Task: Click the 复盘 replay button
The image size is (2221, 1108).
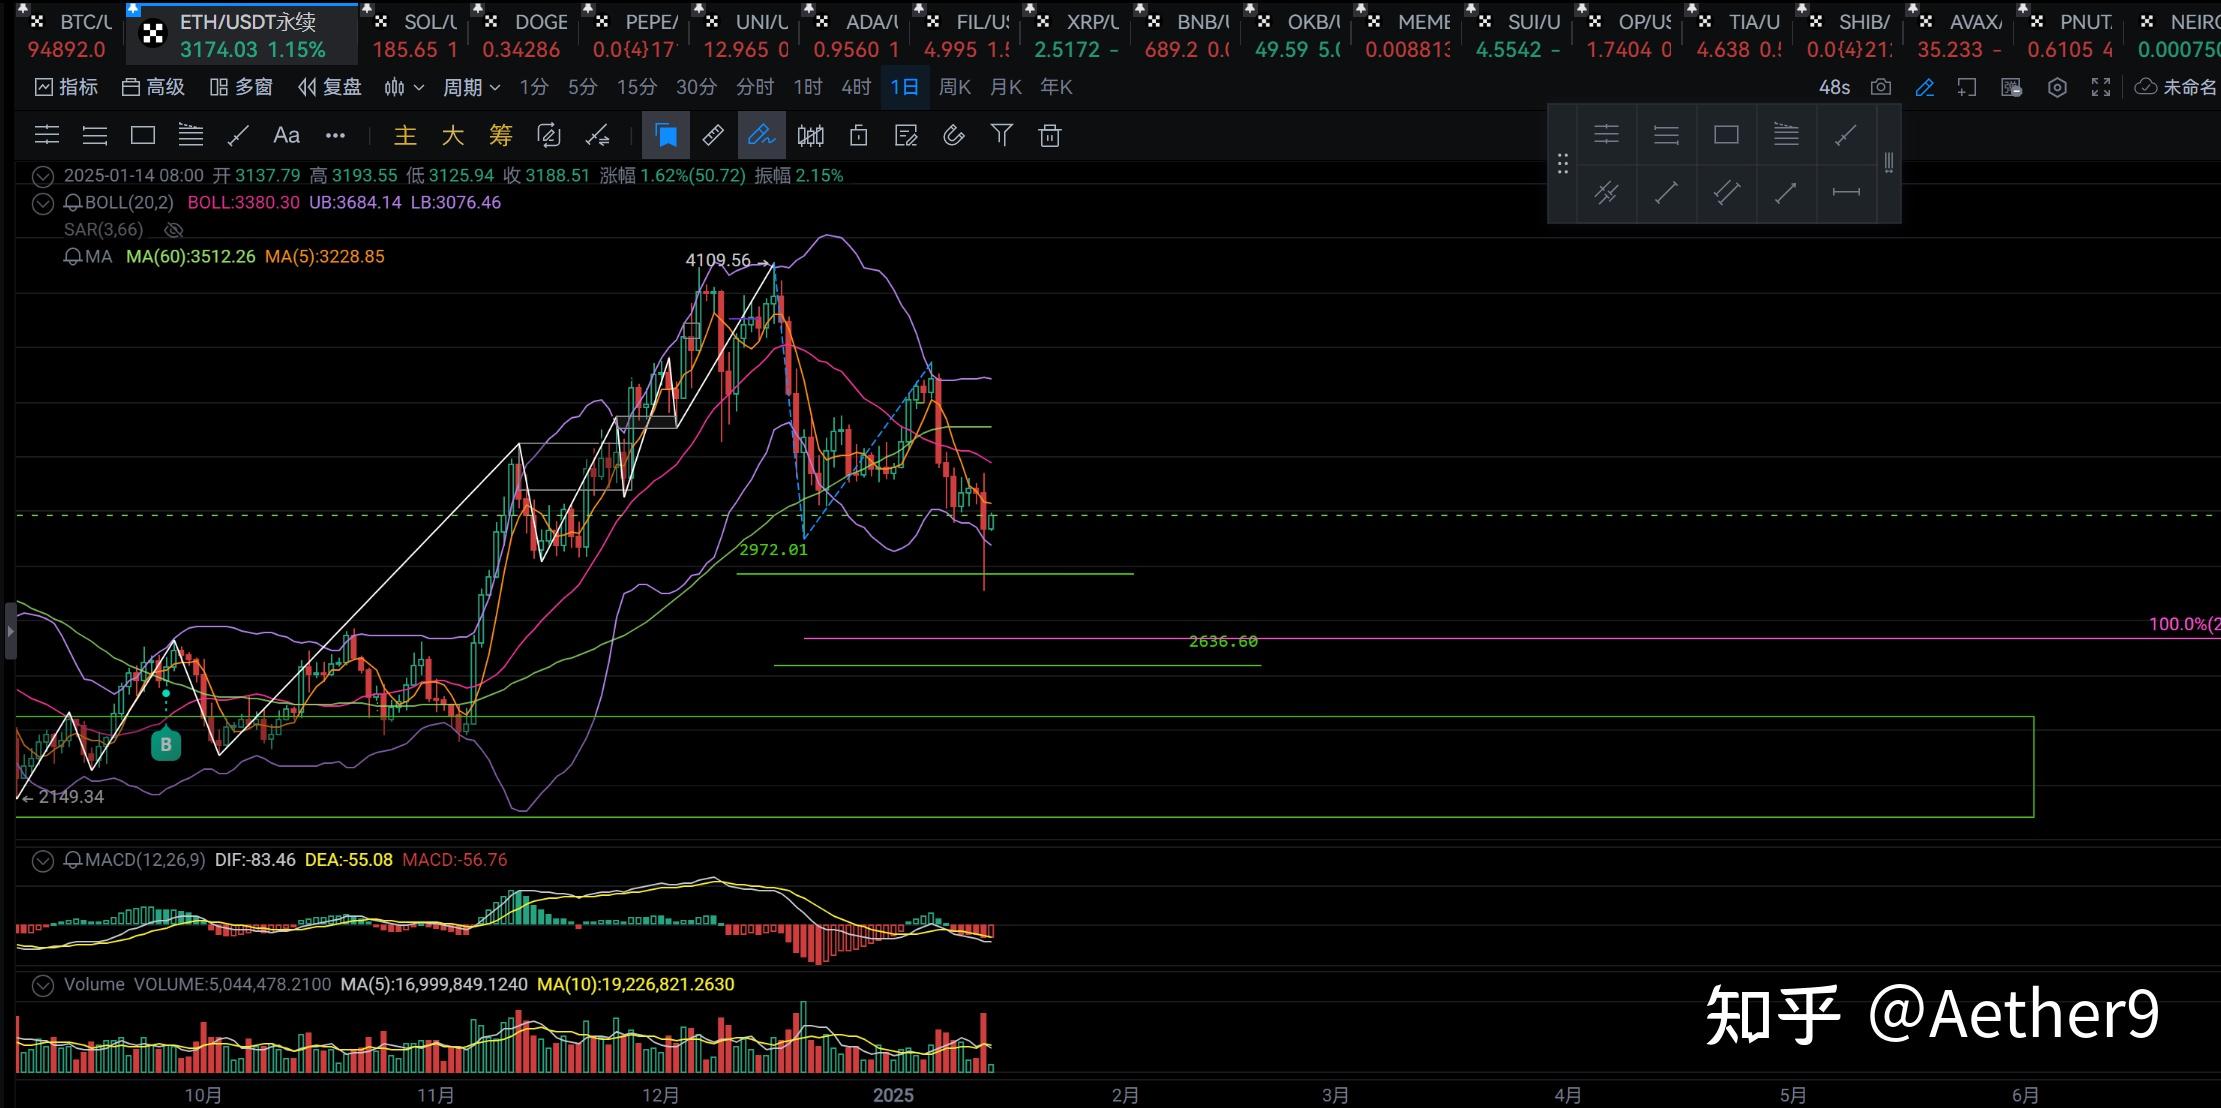Action: (x=330, y=88)
